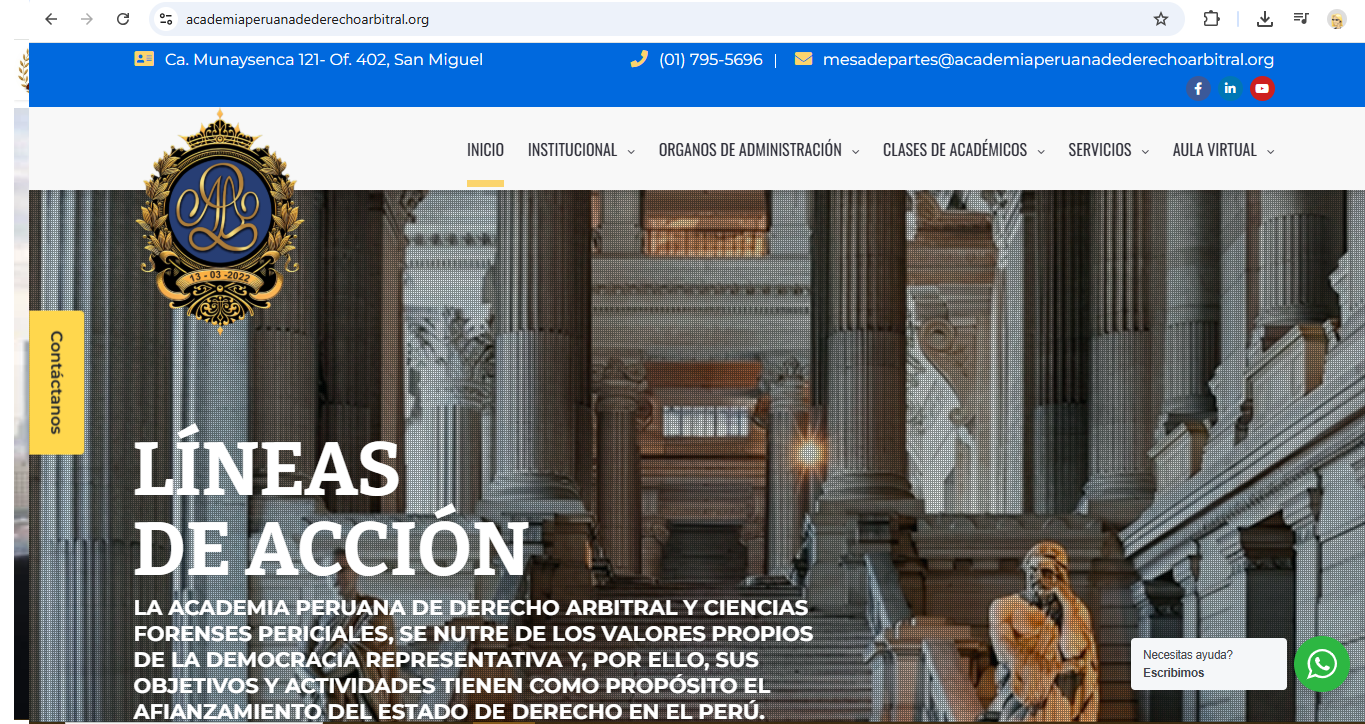Click the browser forward arrow
The width and height of the screenshot is (1365, 724).
87,19
